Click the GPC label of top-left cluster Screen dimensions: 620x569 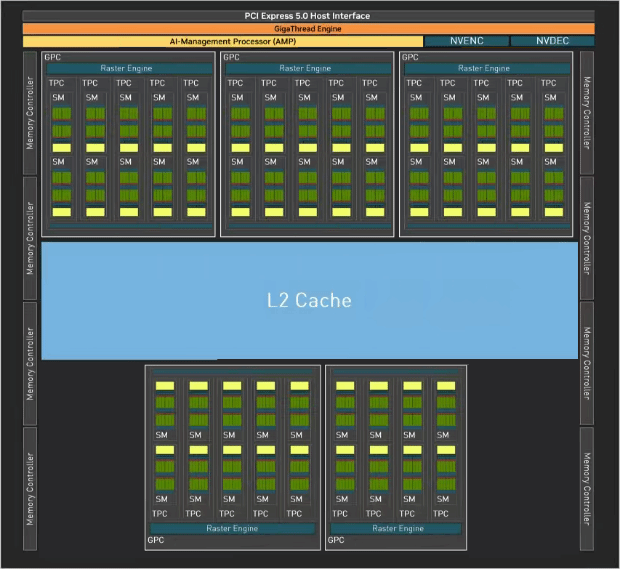point(53,57)
